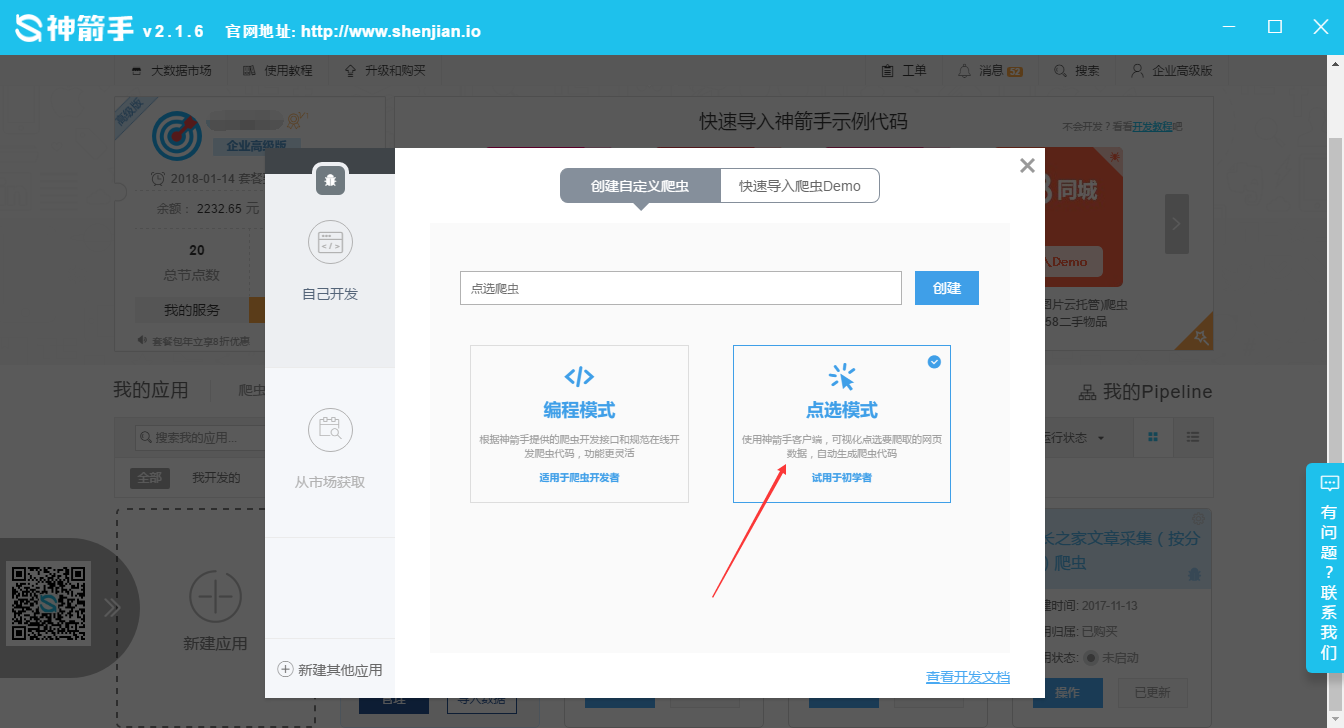The image size is (1344, 728).
Task: Open the 自己开发 code window icon
Action: click(330, 243)
